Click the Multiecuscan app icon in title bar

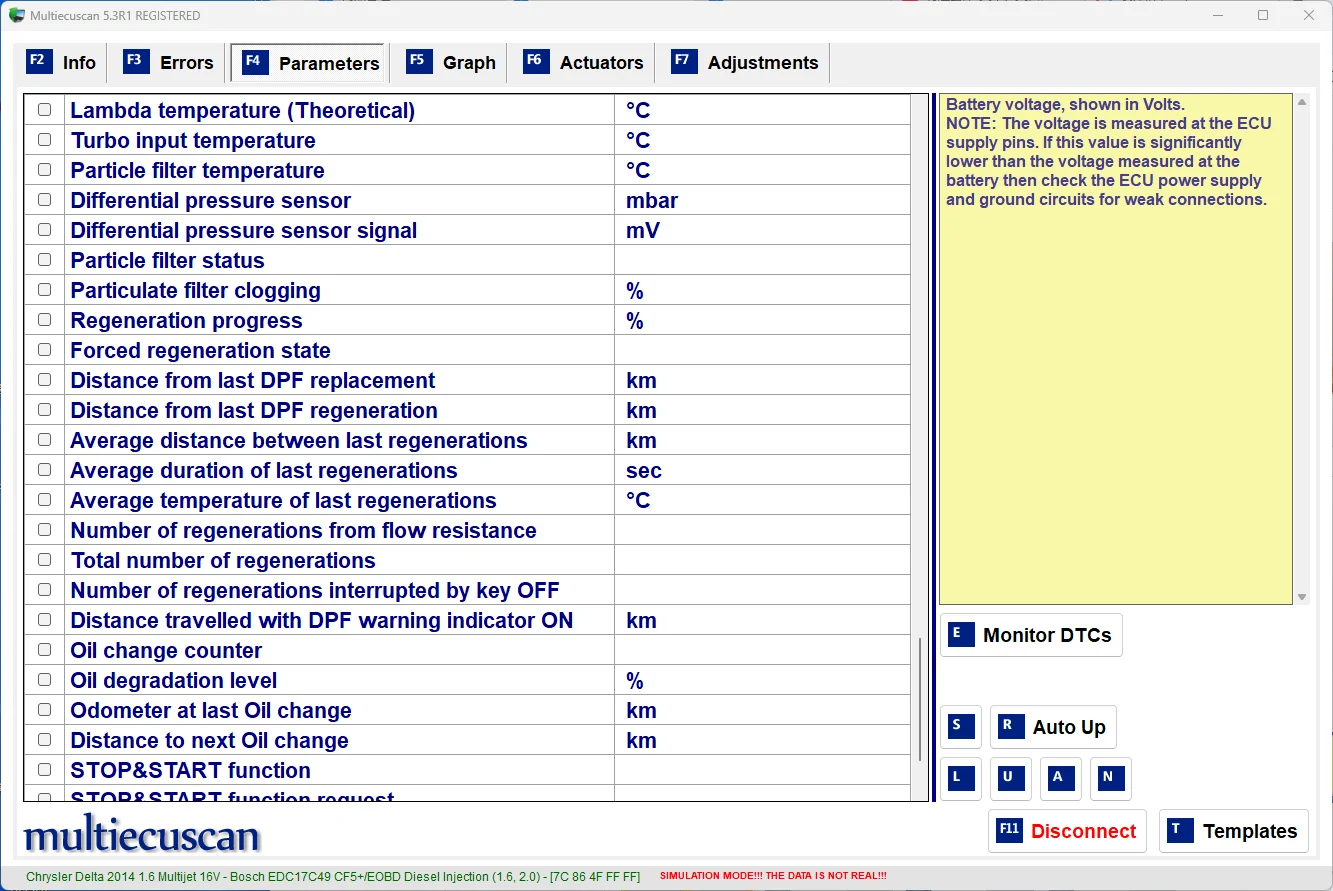click(16, 15)
